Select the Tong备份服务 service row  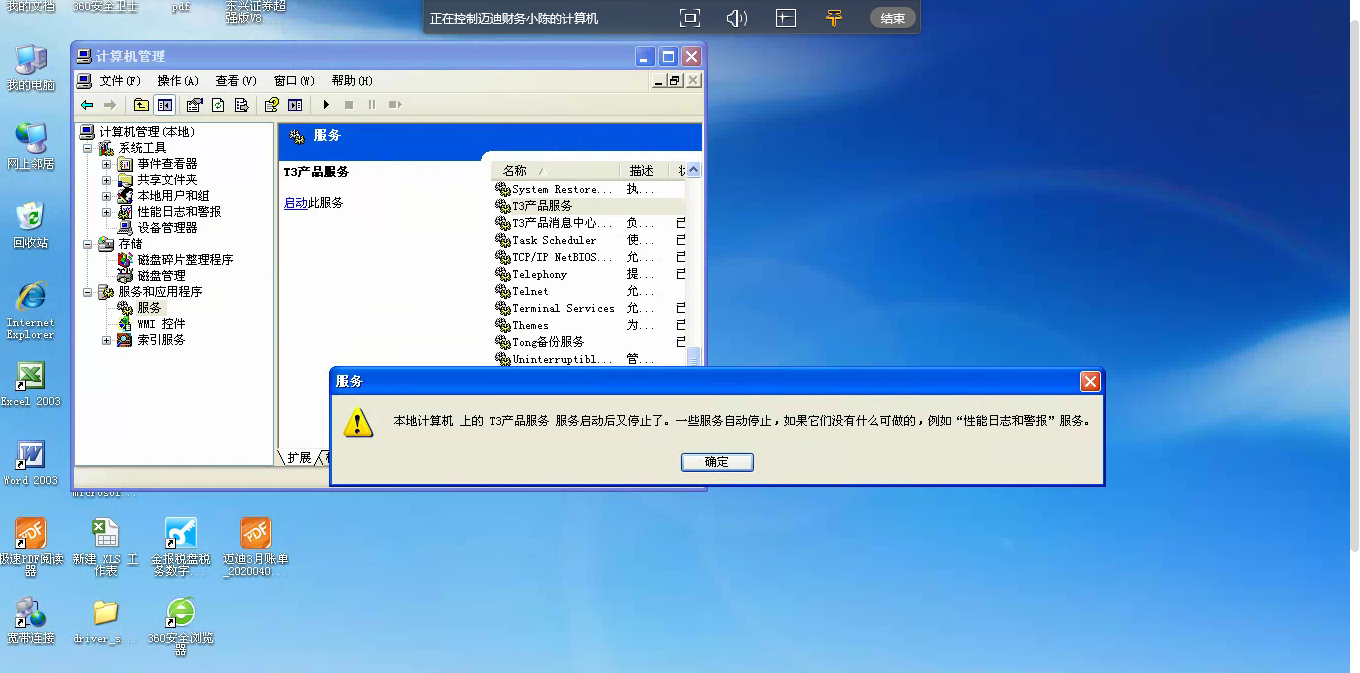[590, 342]
